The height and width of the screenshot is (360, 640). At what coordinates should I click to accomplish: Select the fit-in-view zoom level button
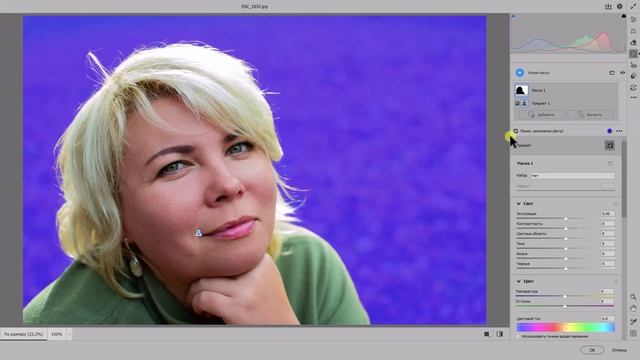click(23, 334)
